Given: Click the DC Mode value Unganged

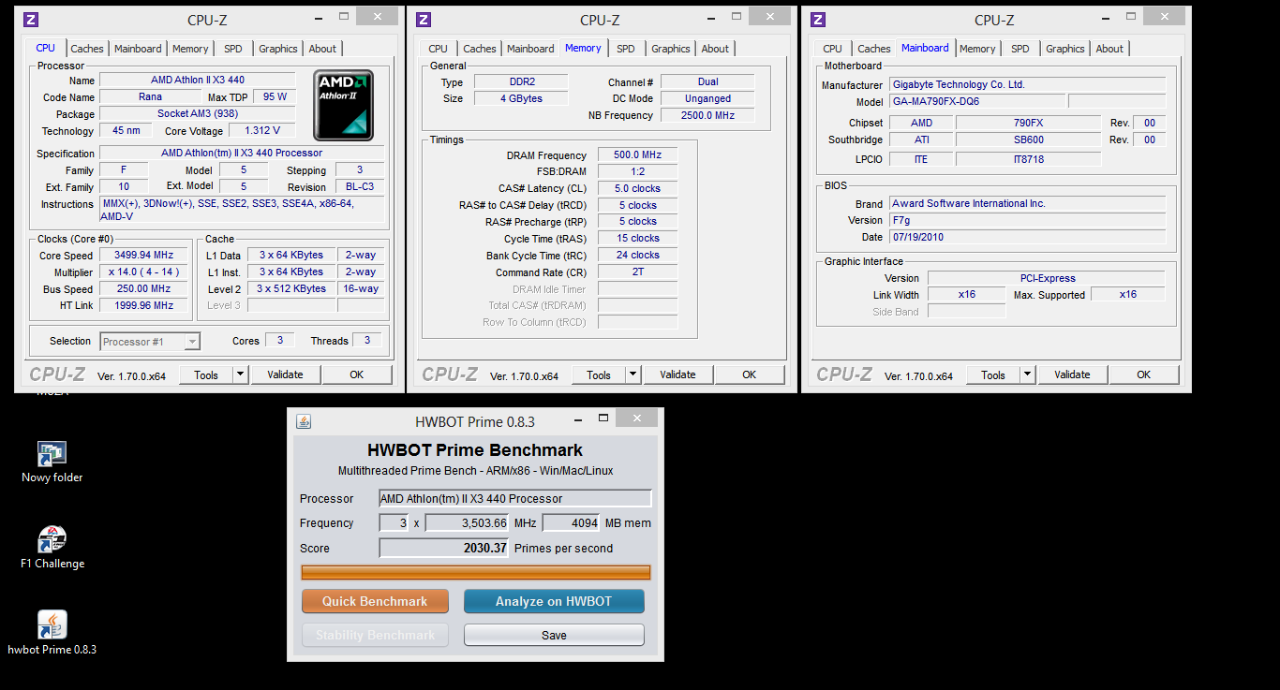Looking at the screenshot, I should [709, 98].
